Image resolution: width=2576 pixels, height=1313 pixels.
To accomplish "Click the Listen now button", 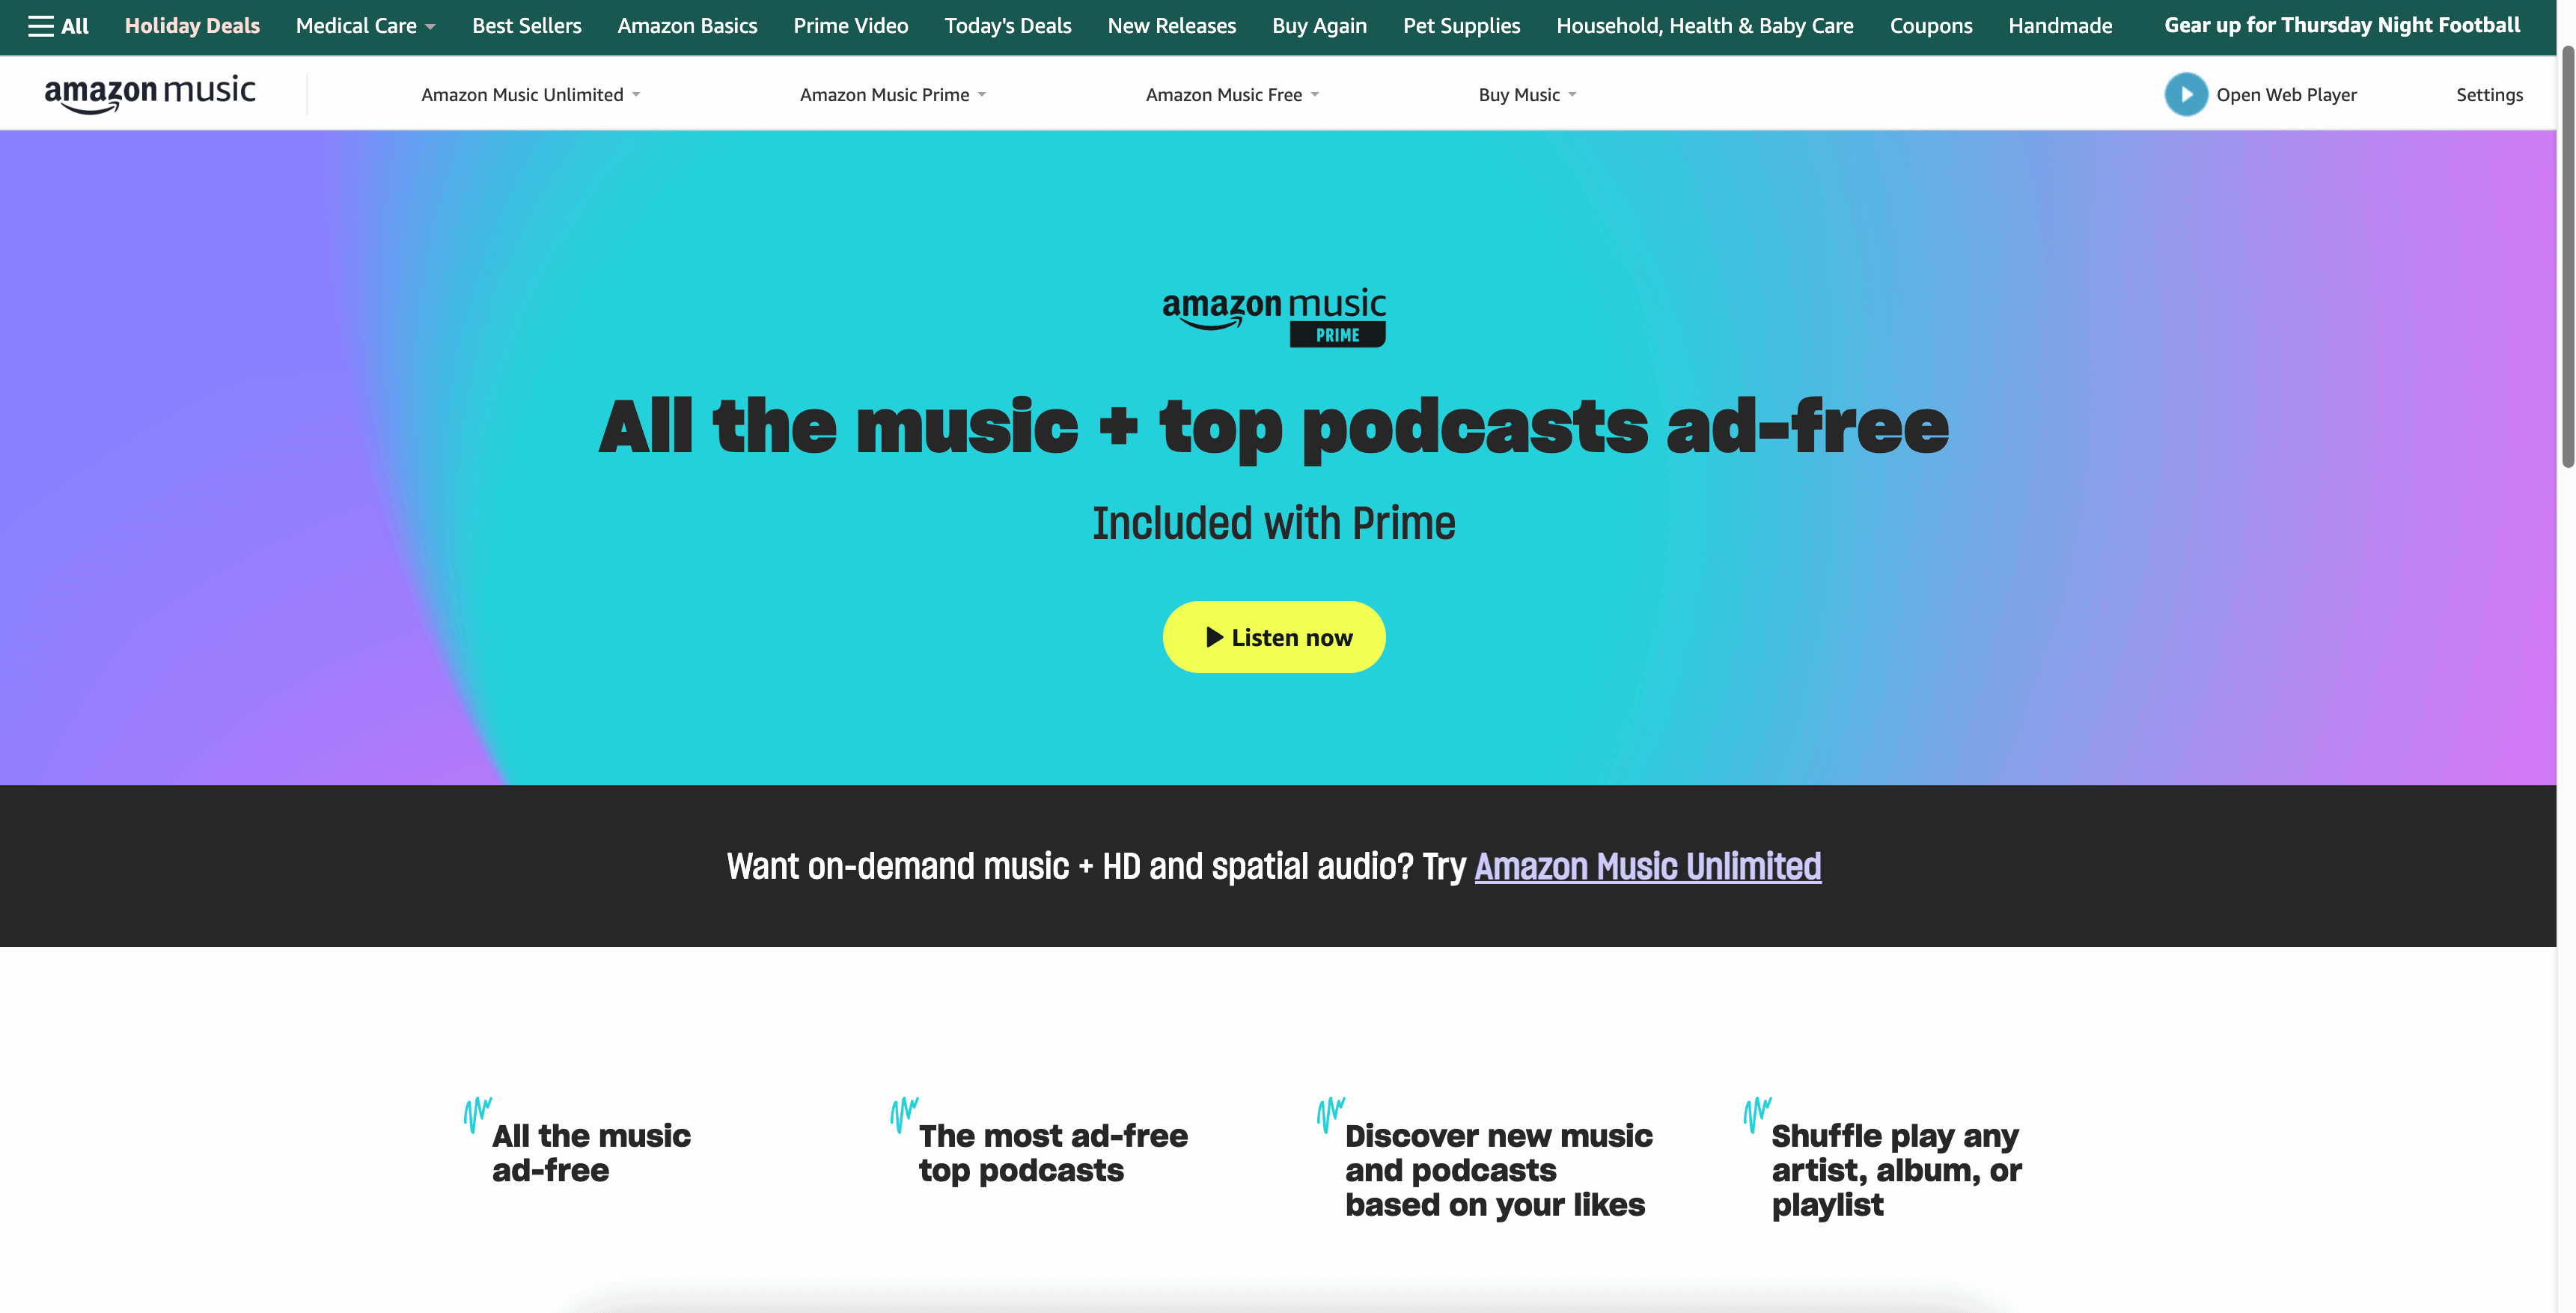I will point(1274,636).
